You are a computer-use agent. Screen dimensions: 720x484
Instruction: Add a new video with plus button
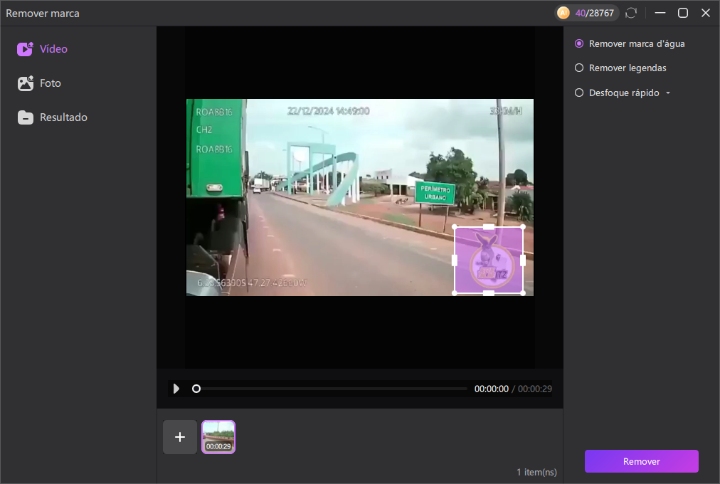coord(180,437)
